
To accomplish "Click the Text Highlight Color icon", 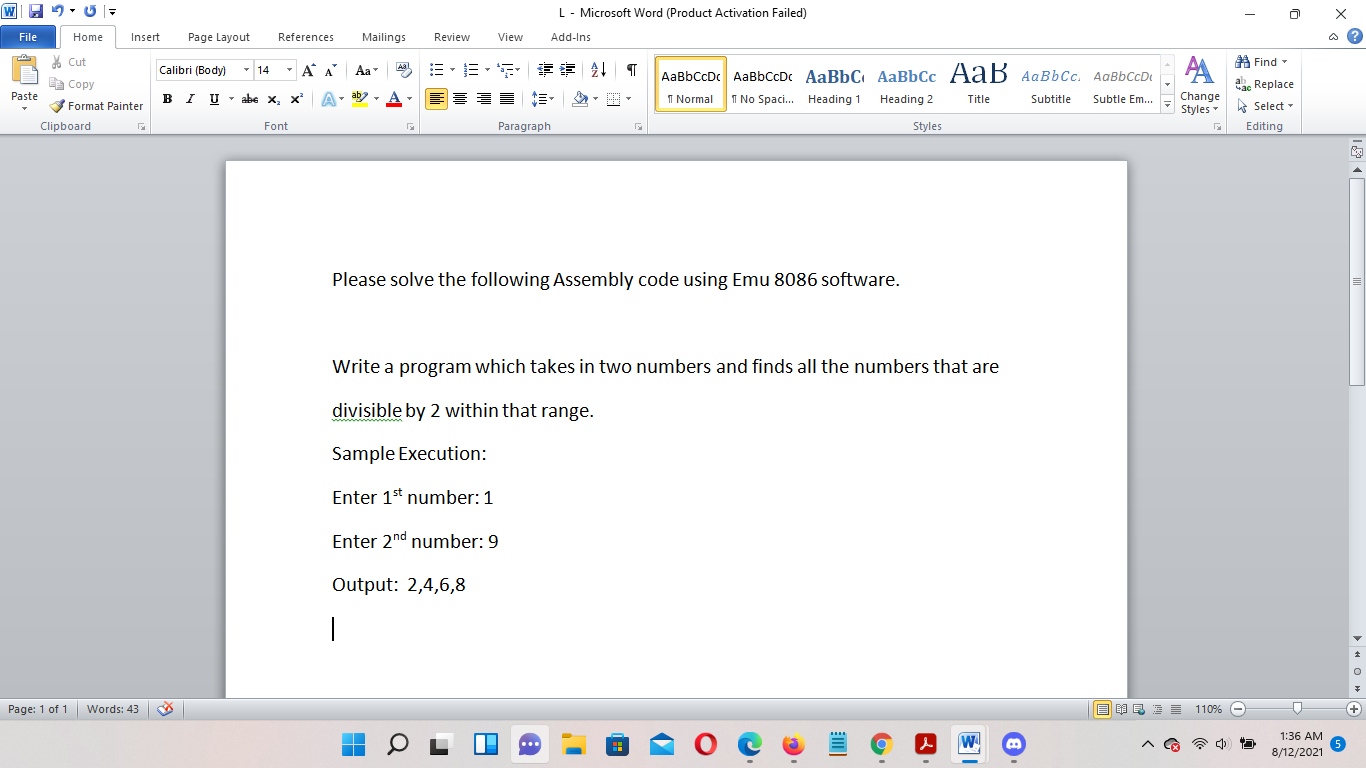I will [360, 99].
